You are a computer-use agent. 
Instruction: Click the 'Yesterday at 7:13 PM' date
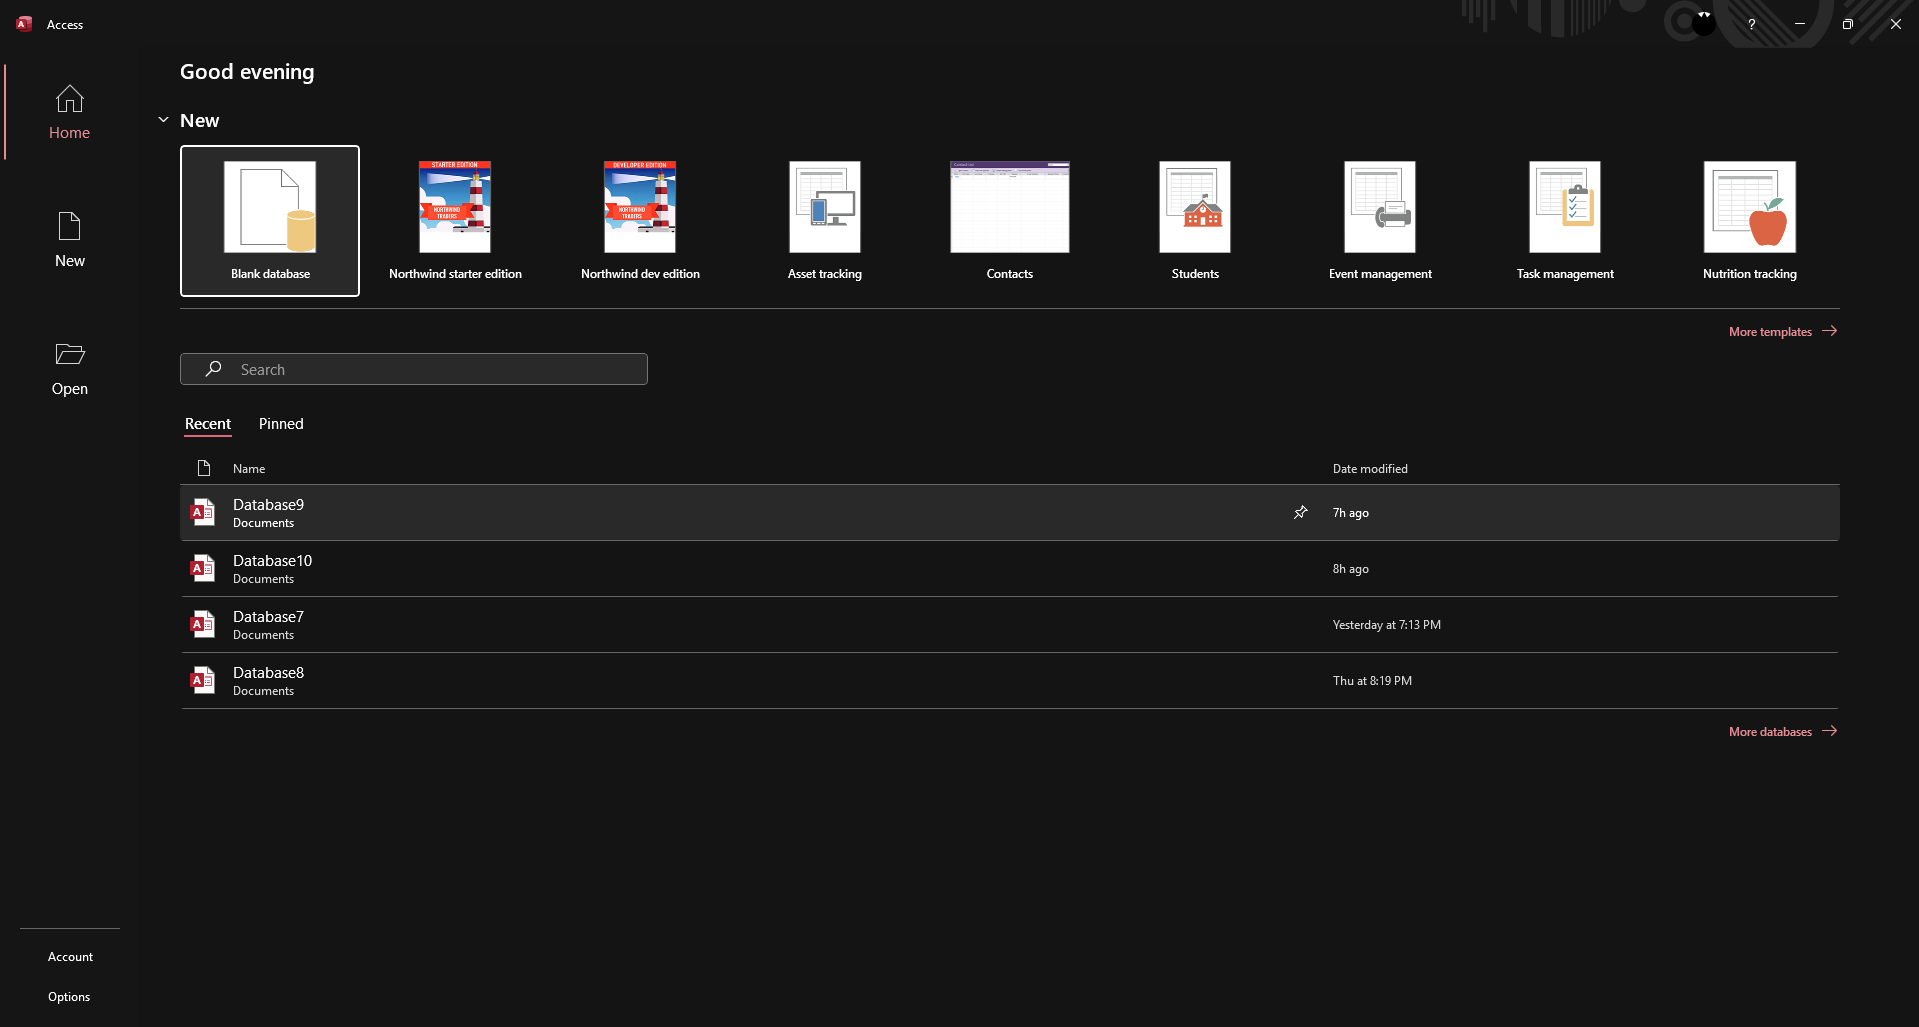(x=1386, y=625)
